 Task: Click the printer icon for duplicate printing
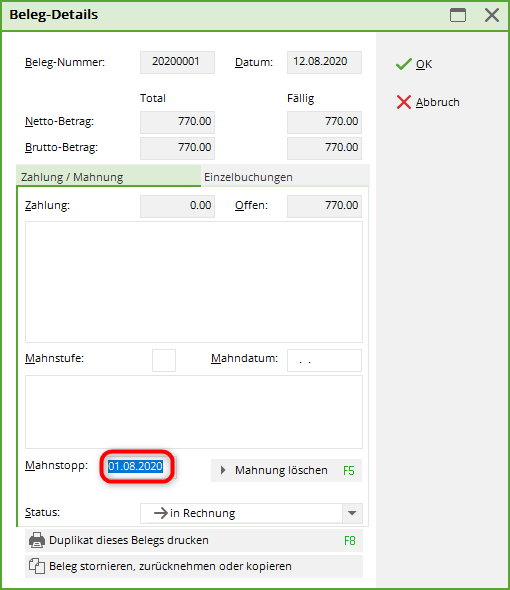pyautogui.click(x=37, y=540)
